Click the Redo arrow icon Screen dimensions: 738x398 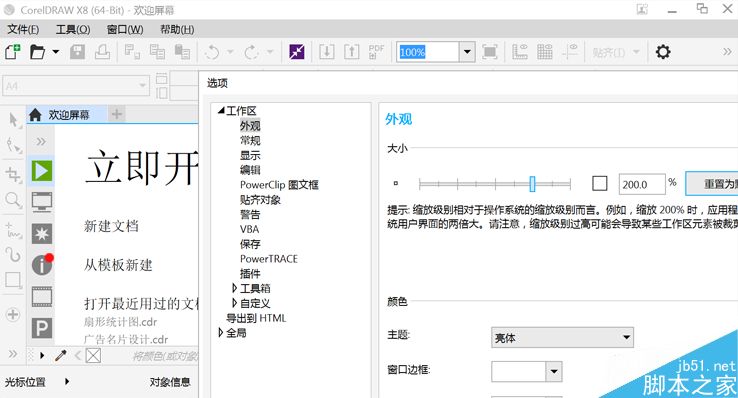(x=251, y=52)
